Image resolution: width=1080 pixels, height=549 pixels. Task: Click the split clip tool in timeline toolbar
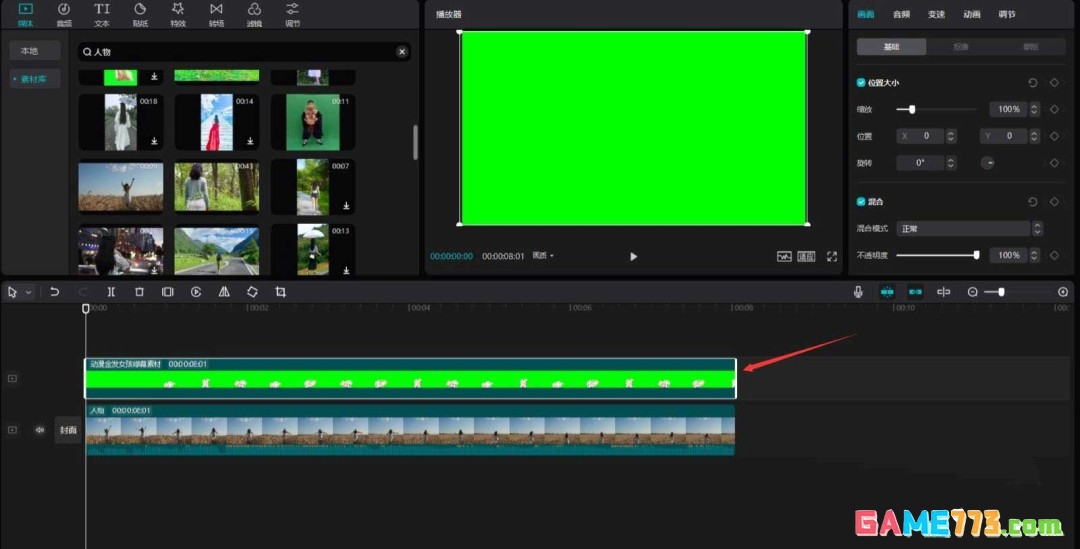[x=111, y=292]
